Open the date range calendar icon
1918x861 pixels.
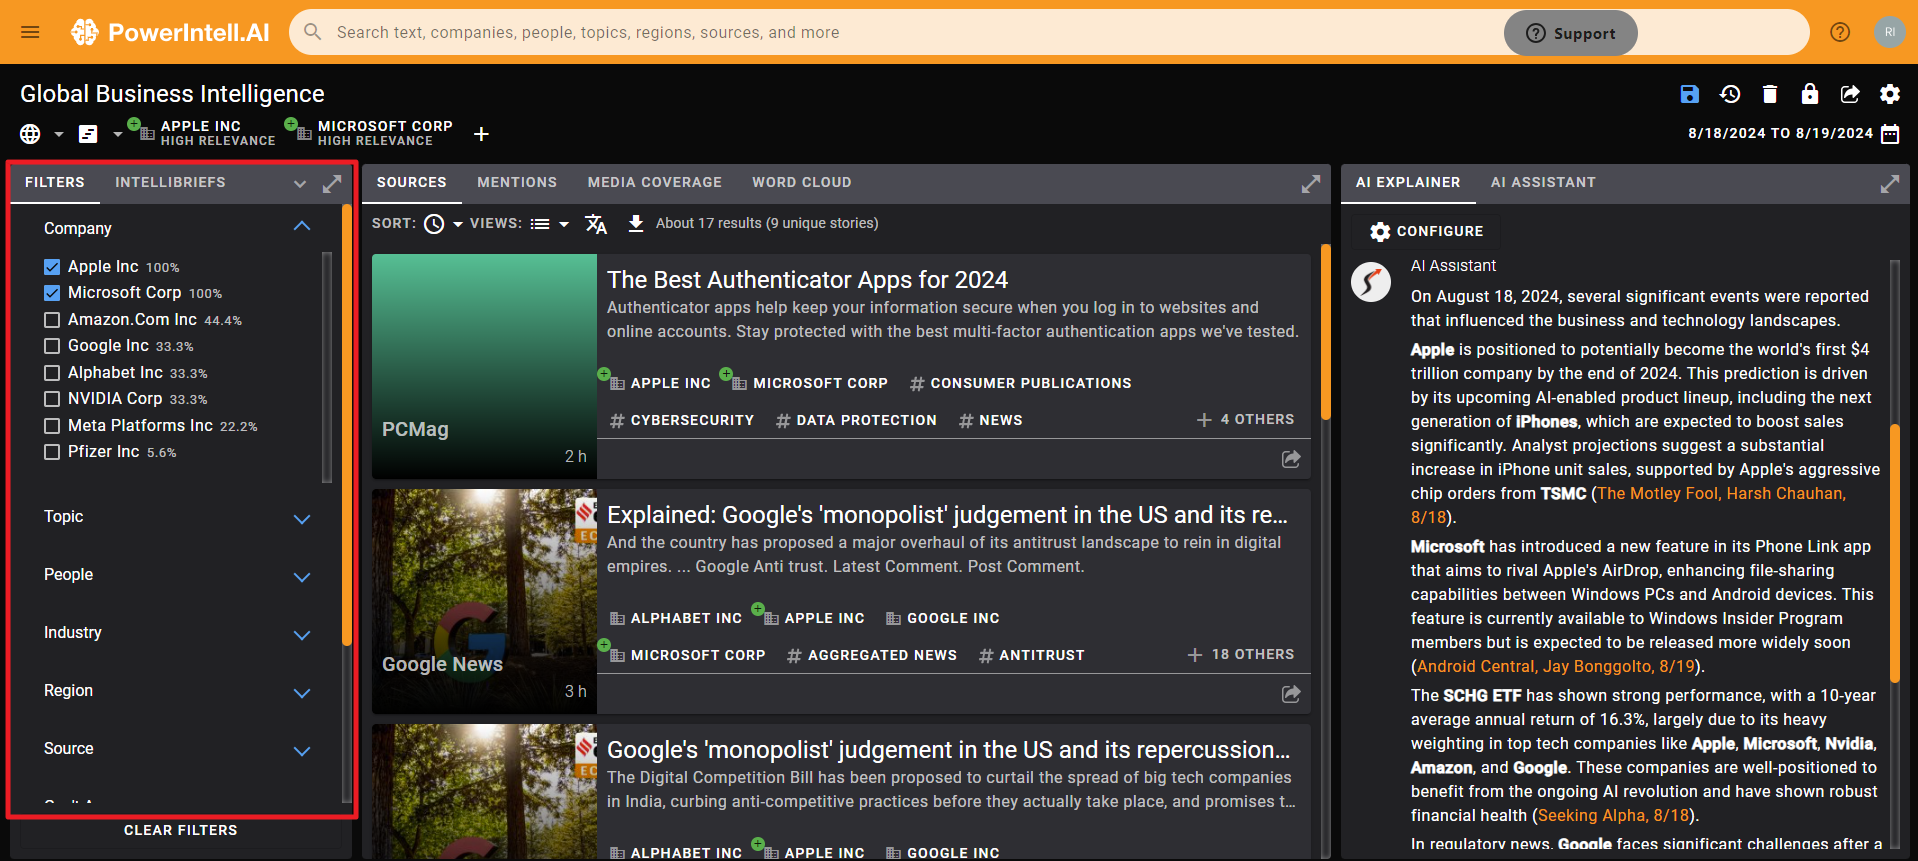1890,134
